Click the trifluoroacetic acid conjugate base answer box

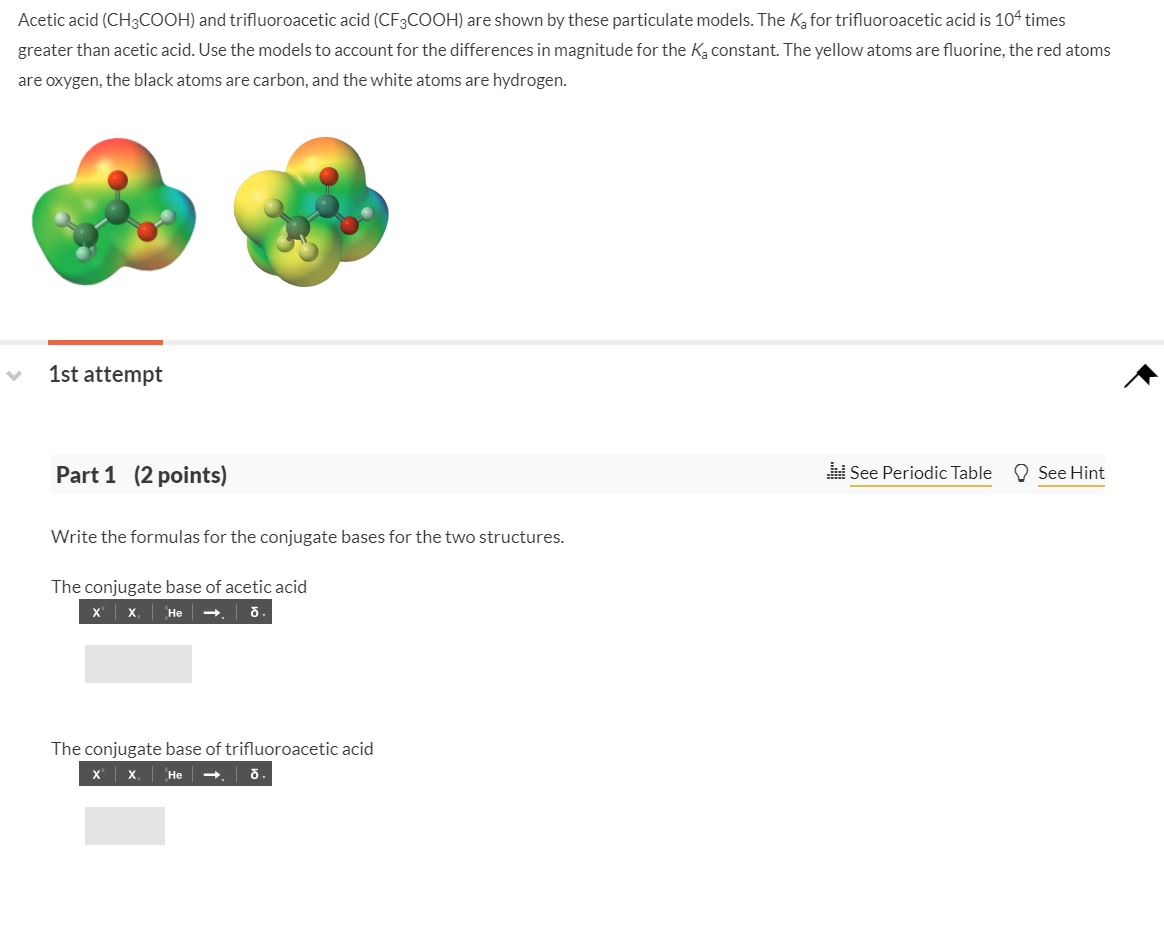[124, 825]
